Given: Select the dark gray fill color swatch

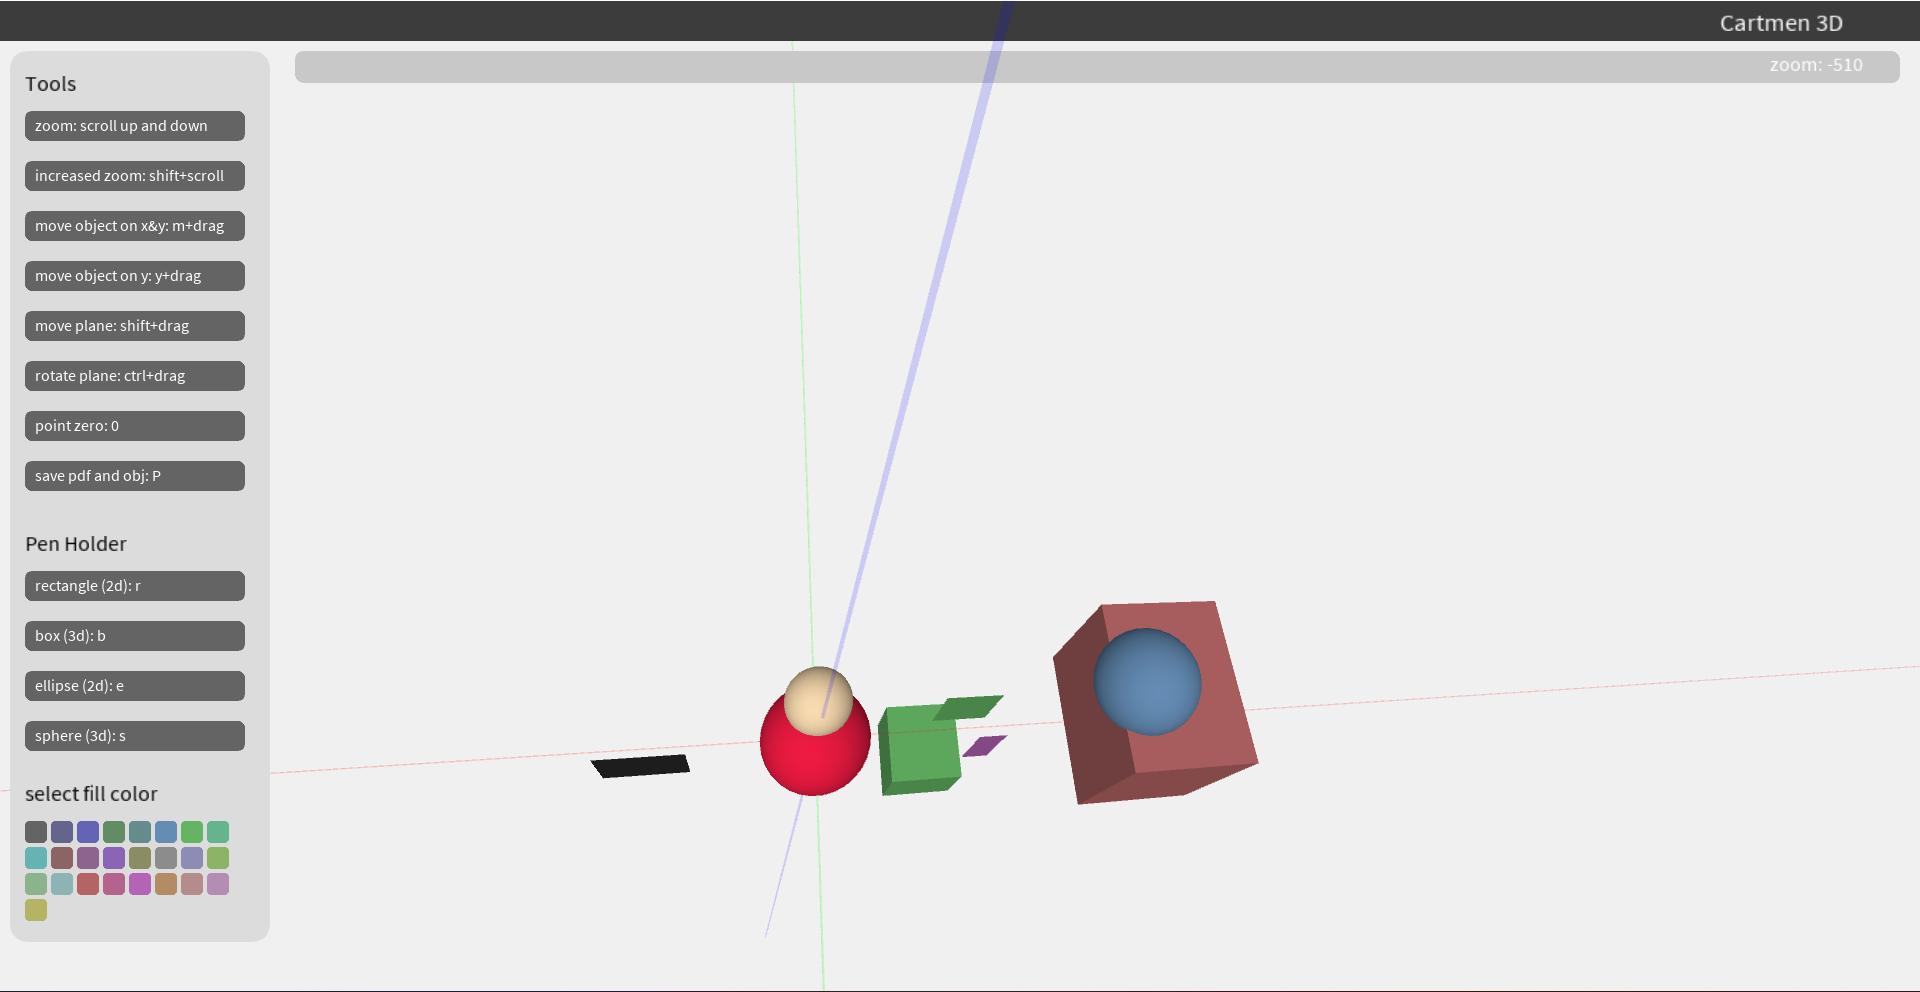Looking at the screenshot, I should [x=36, y=831].
